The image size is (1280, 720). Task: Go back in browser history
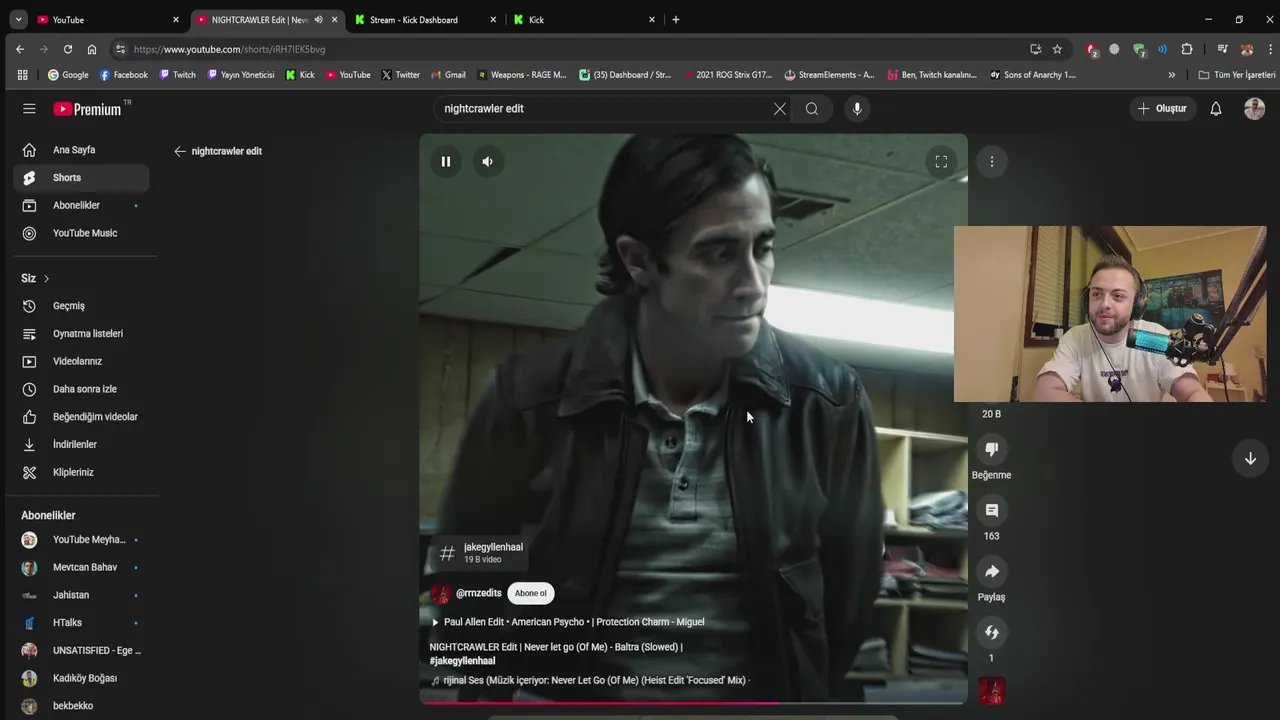(x=20, y=49)
